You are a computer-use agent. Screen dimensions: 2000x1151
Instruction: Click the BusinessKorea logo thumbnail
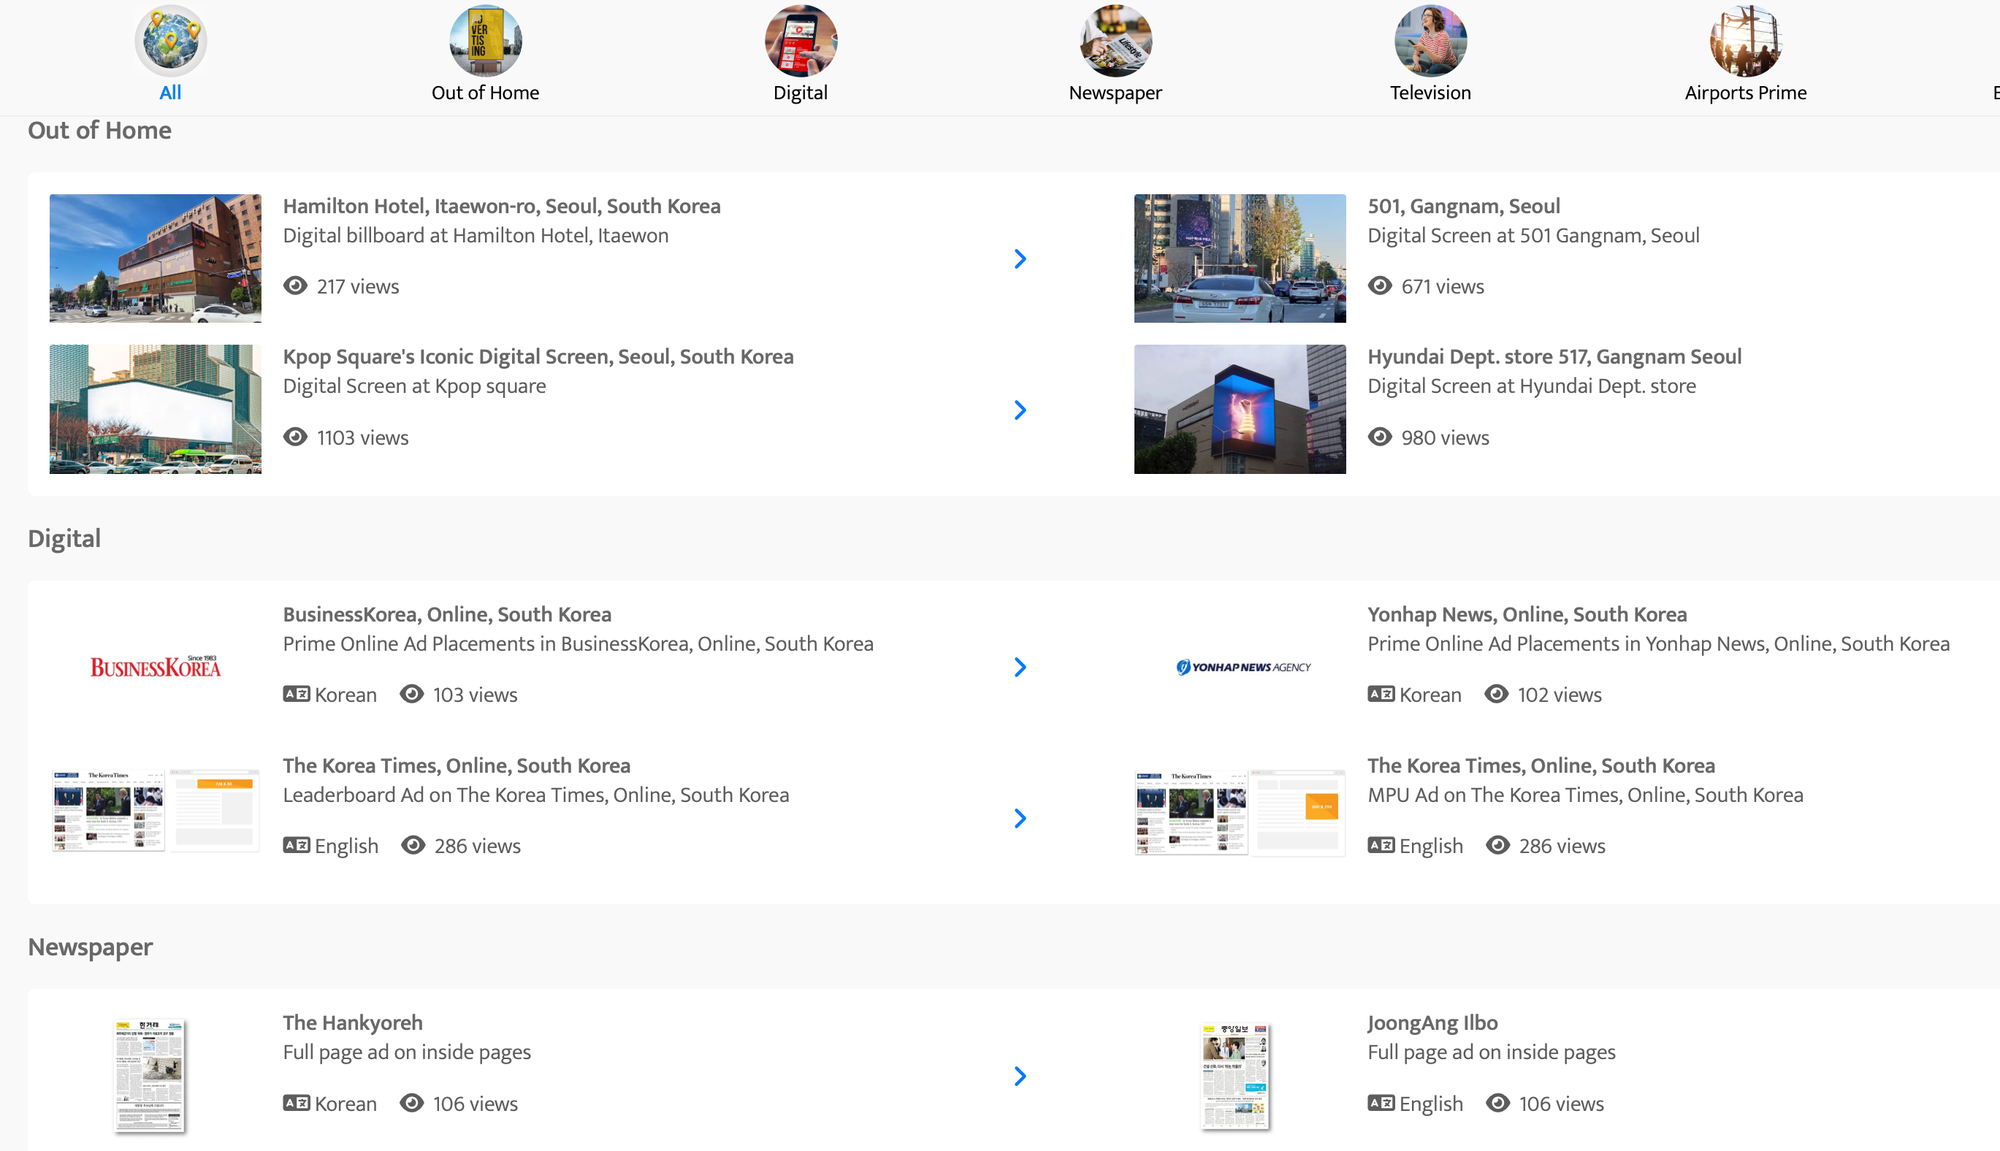(155, 667)
